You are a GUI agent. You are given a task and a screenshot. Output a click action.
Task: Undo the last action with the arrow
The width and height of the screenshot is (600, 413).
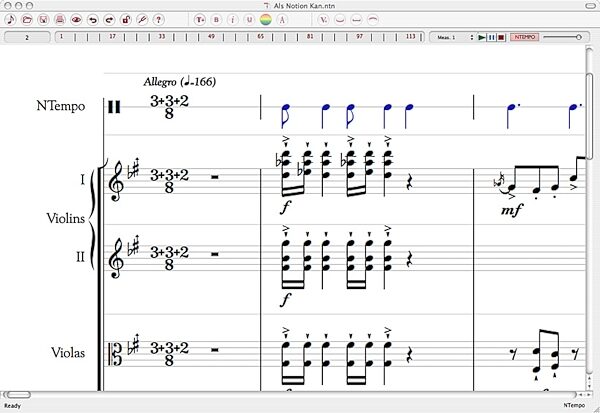tap(93, 20)
